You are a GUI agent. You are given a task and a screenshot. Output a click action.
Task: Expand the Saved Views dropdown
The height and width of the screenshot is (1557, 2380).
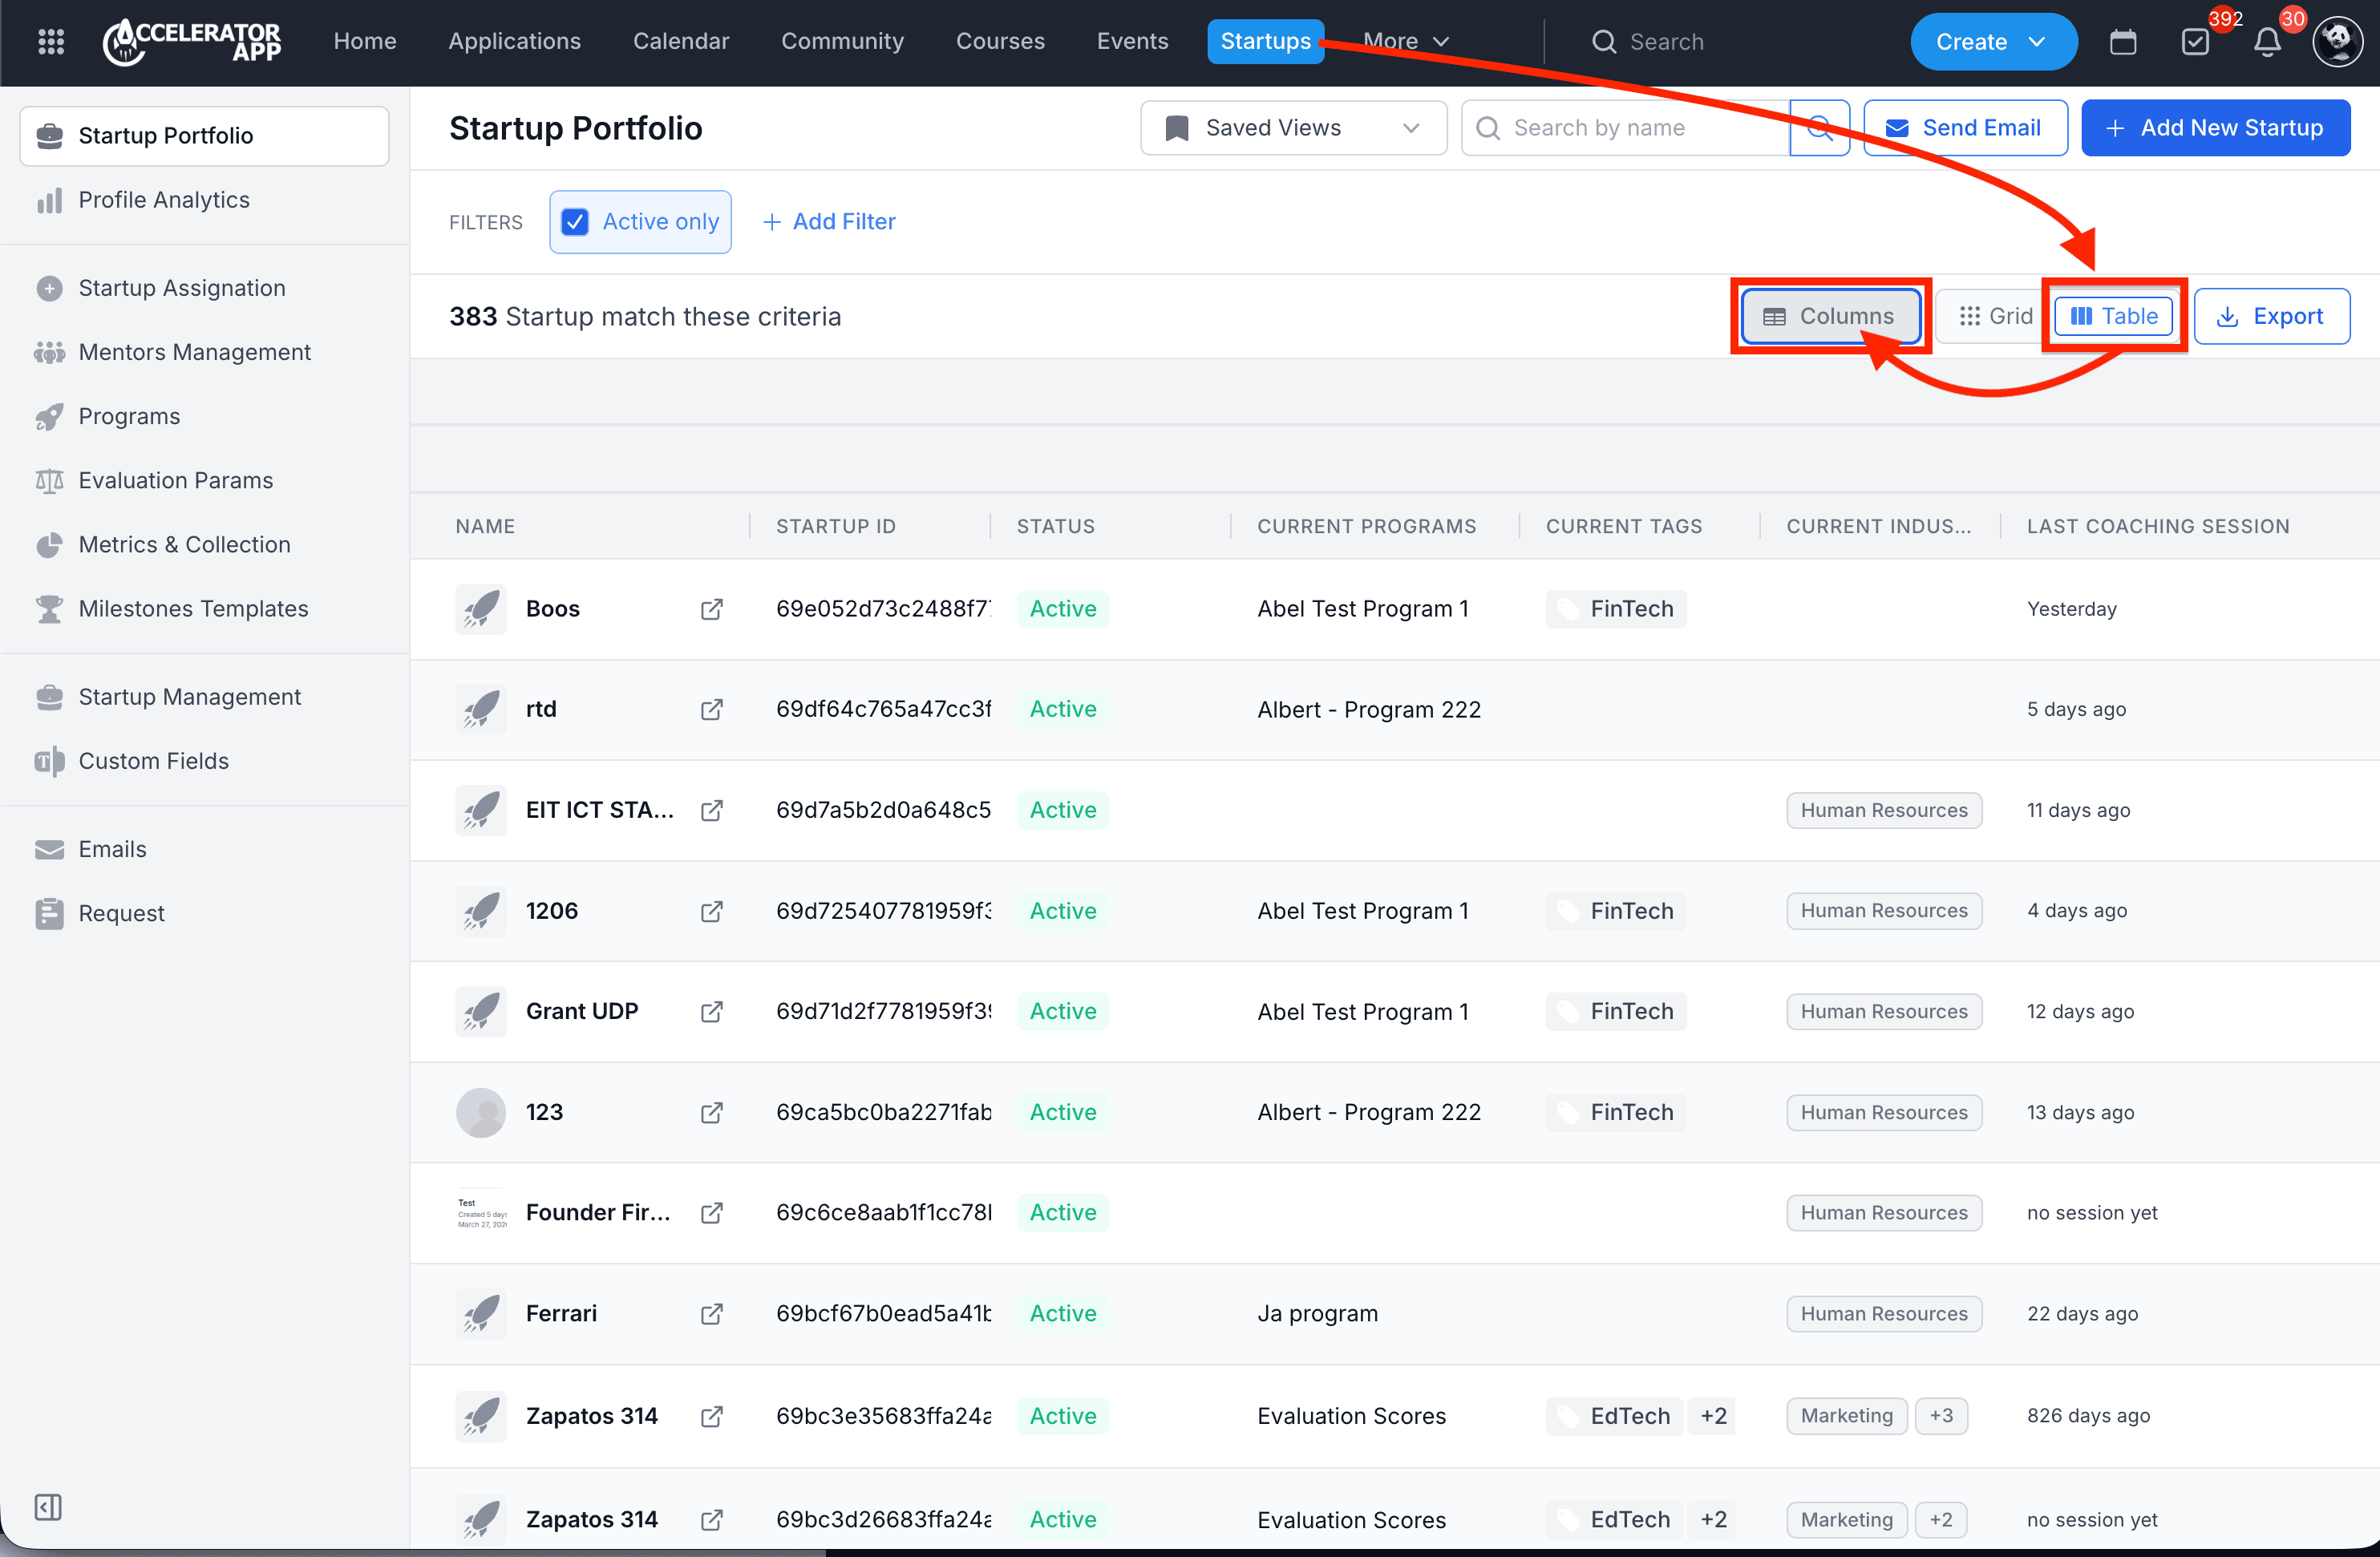pyautogui.click(x=1293, y=128)
